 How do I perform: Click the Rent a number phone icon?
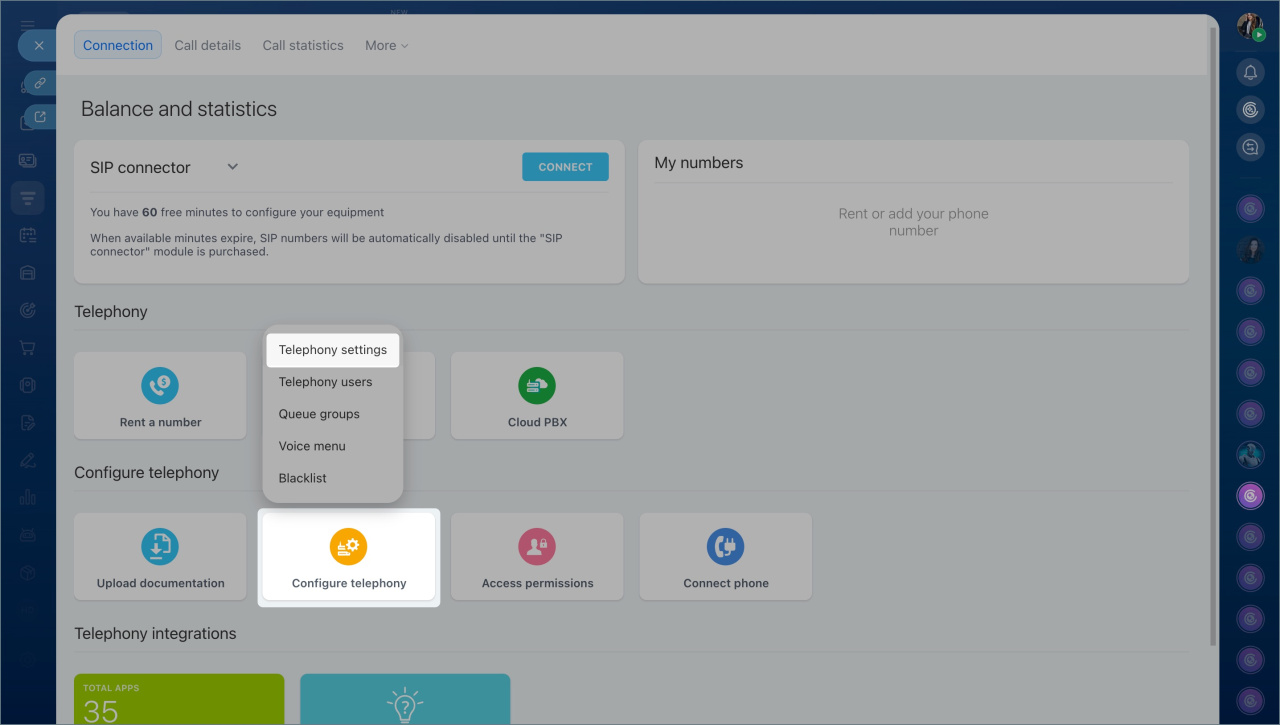click(x=160, y=386)
